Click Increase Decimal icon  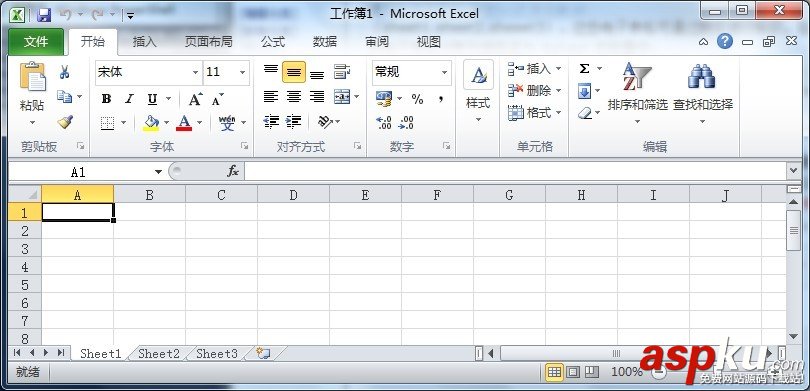point(384,122)
